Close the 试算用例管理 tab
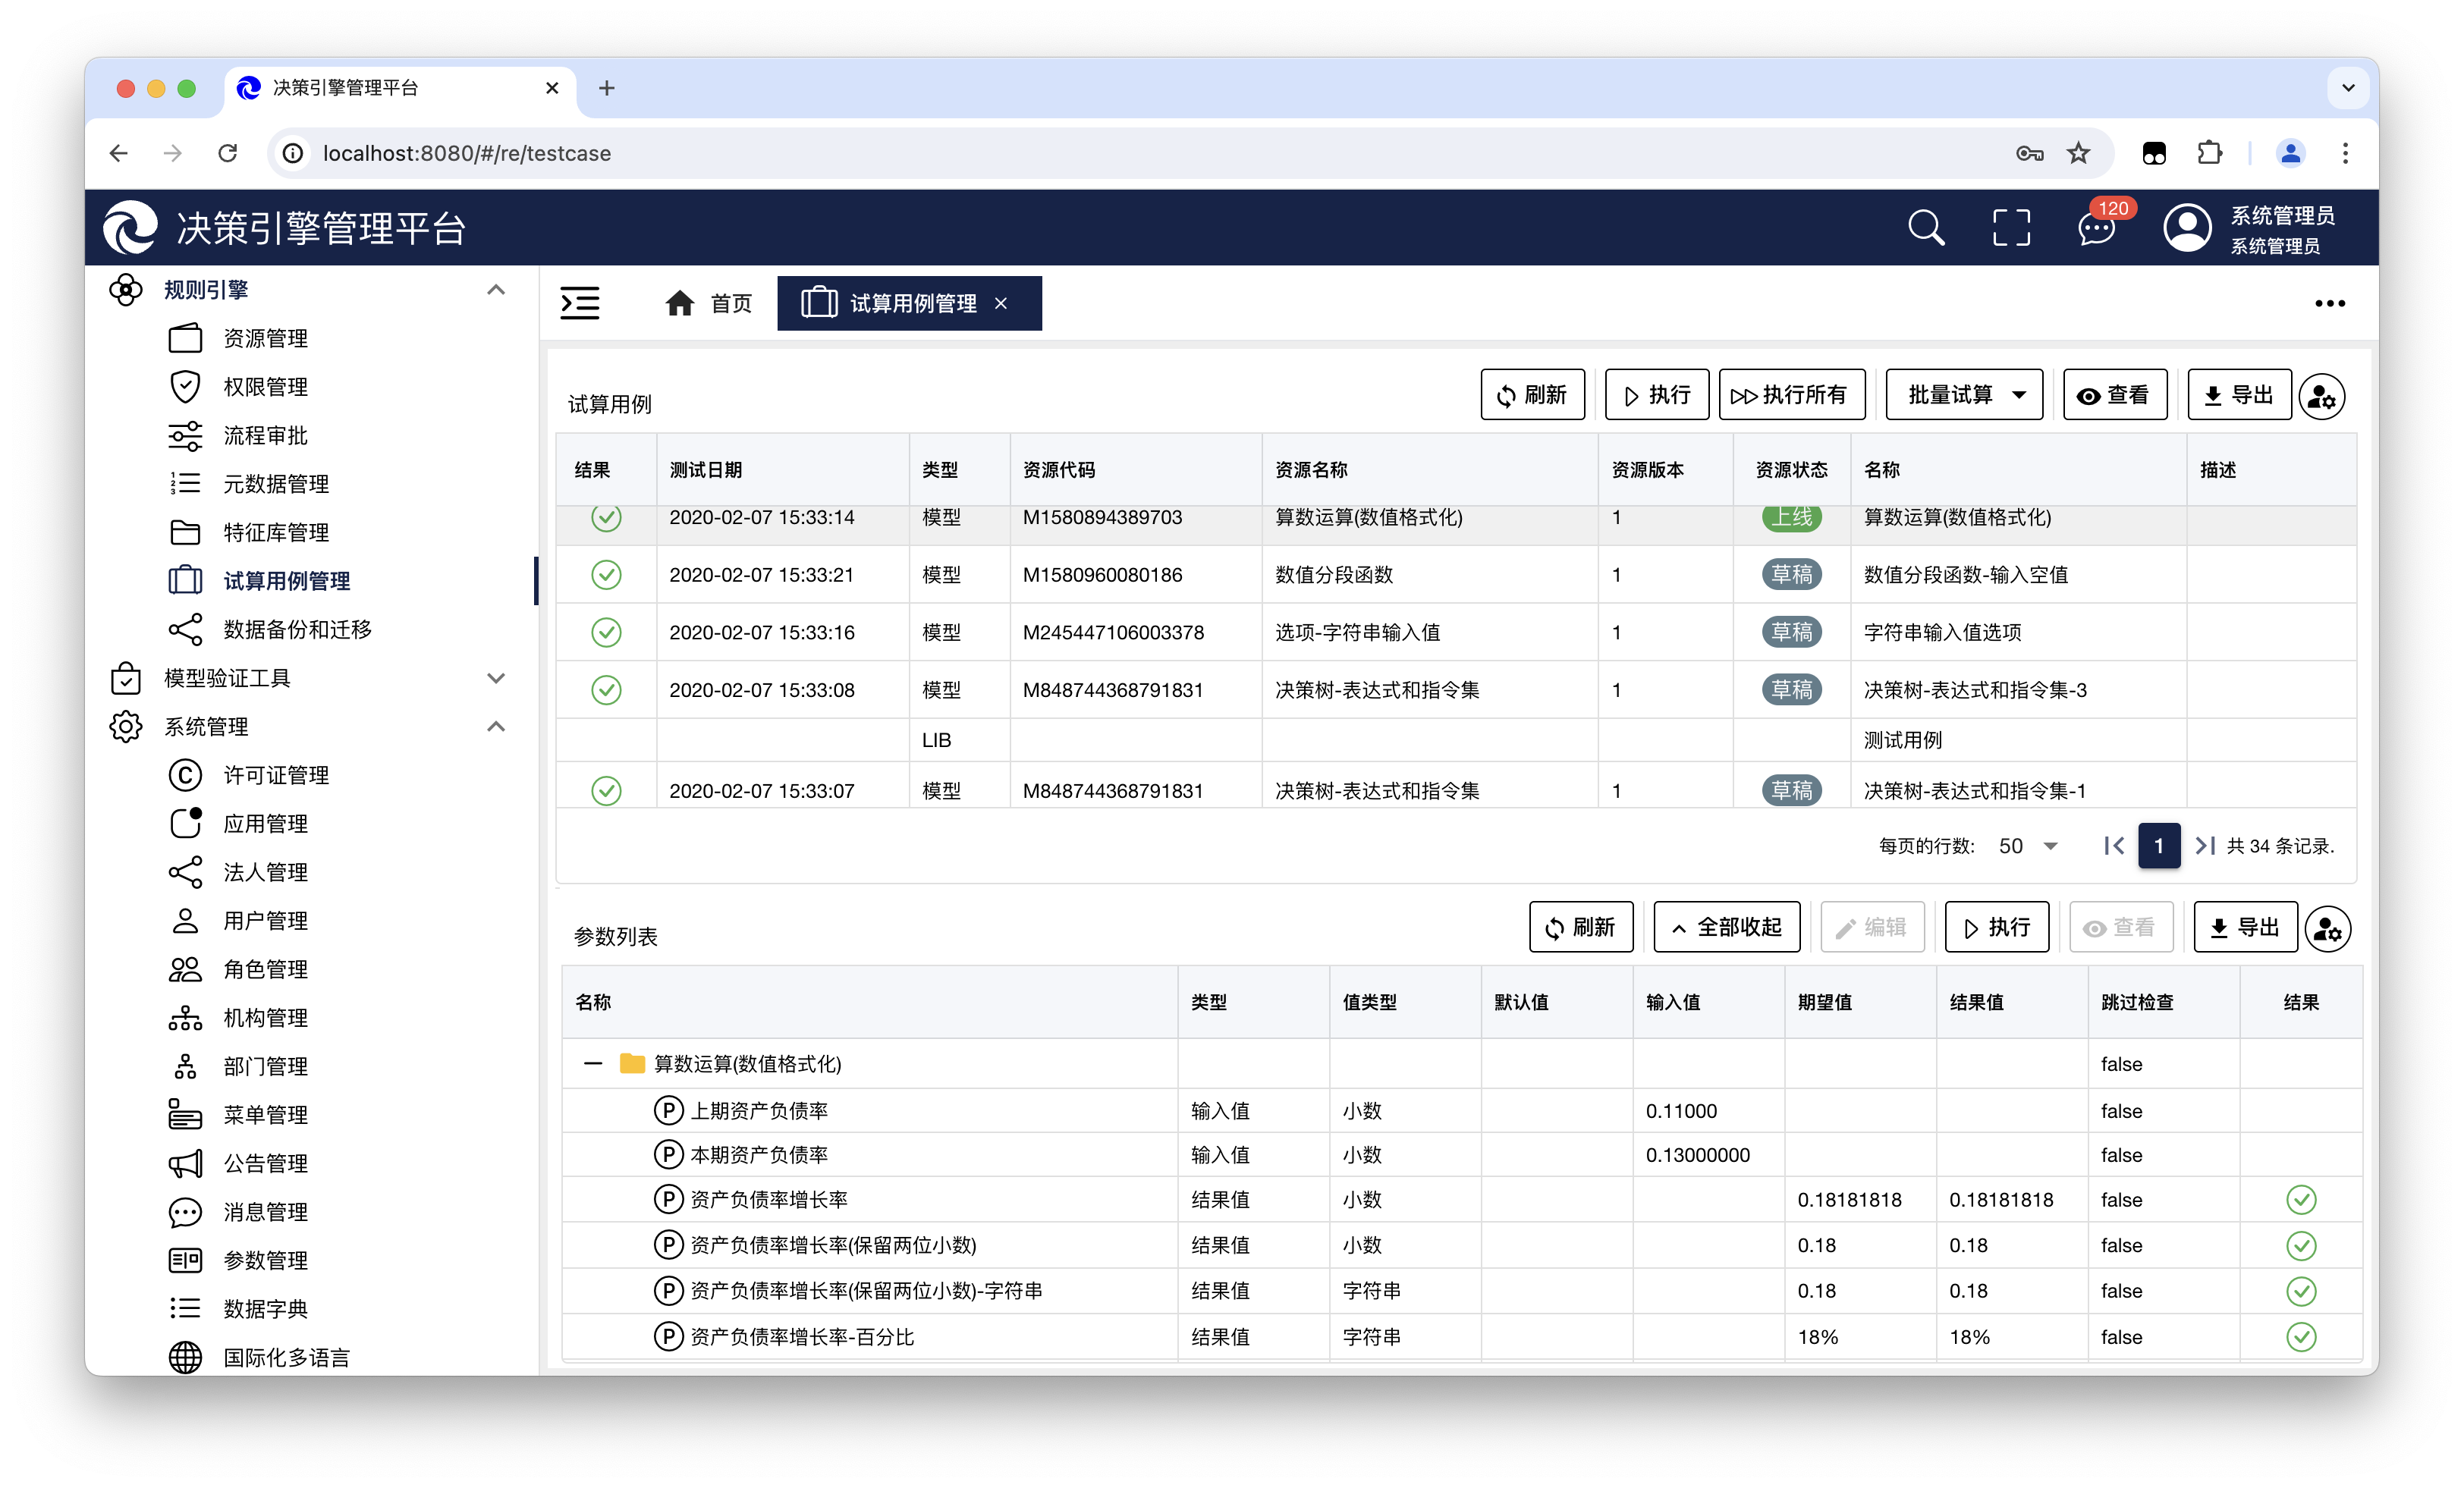This screenshot has height=1488, width=2464. [x=1001, y=303]
